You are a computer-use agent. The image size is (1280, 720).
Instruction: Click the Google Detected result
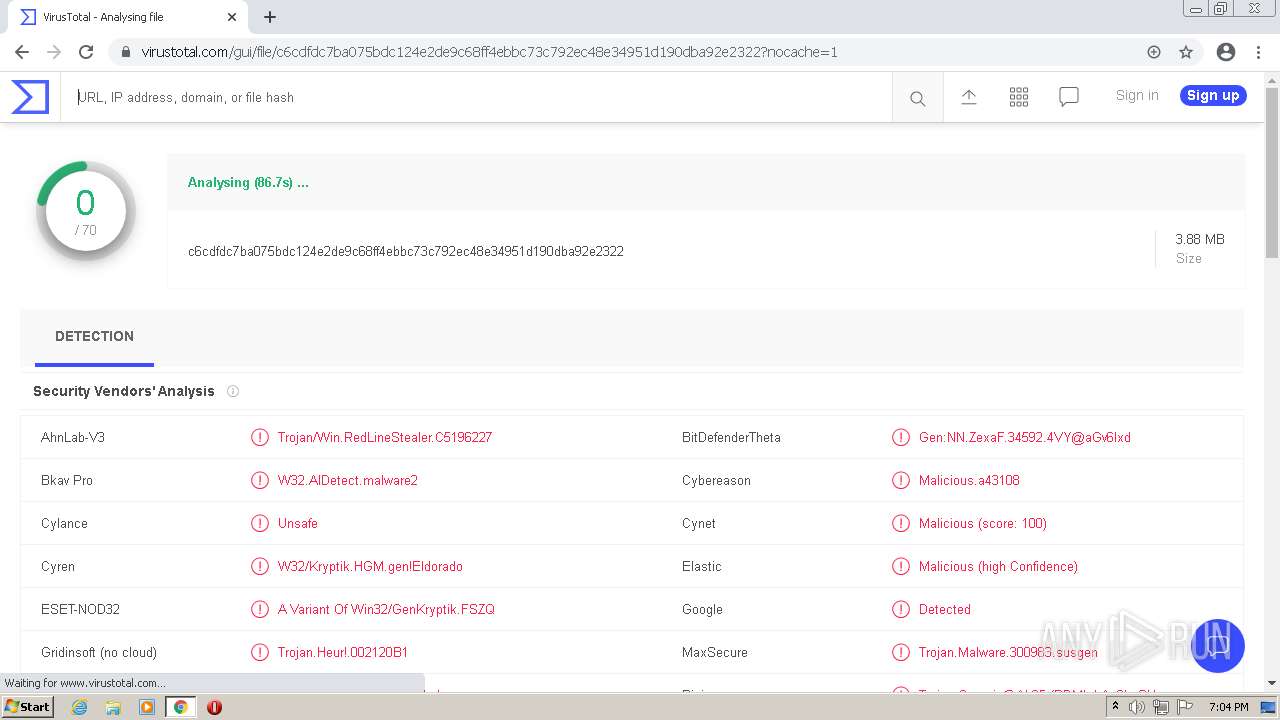click(x=945, y=609)
